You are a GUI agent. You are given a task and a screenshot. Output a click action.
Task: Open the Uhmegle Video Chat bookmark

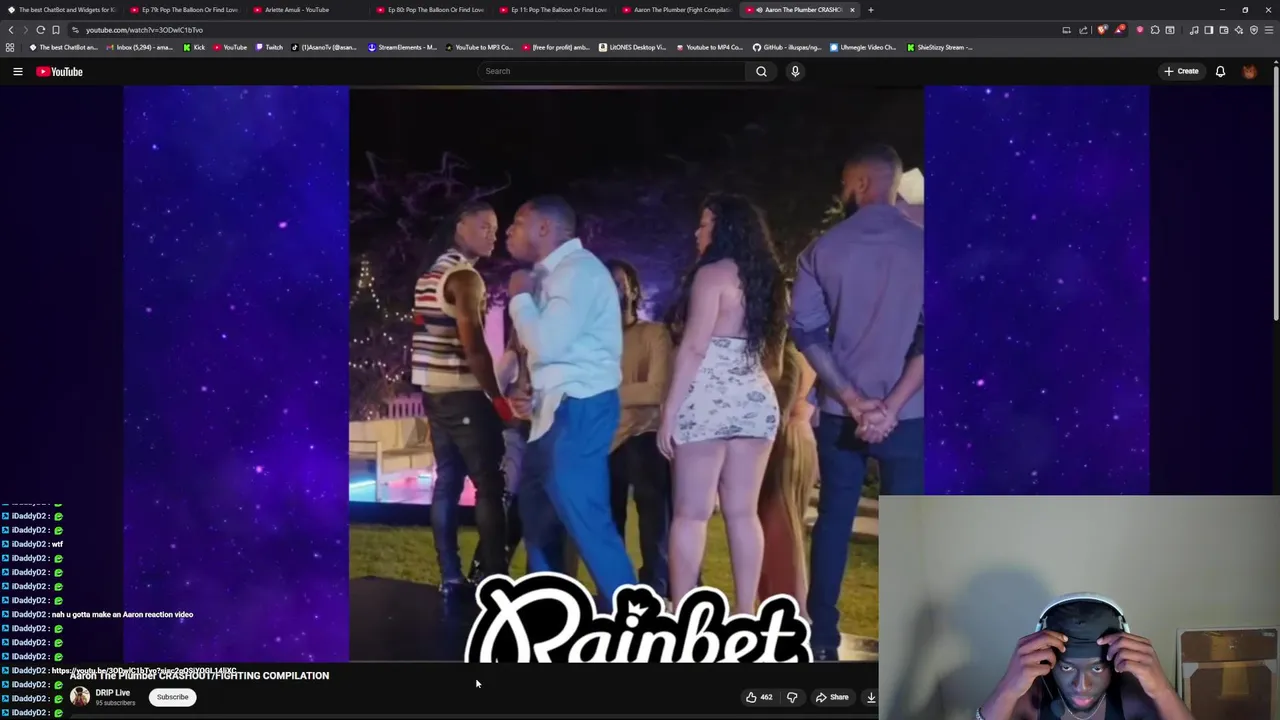[863, 47]
